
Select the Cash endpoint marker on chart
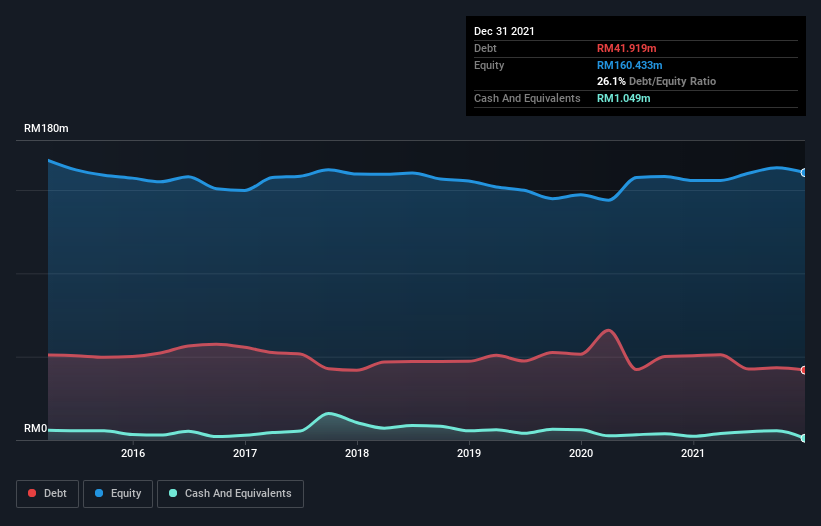804,438
